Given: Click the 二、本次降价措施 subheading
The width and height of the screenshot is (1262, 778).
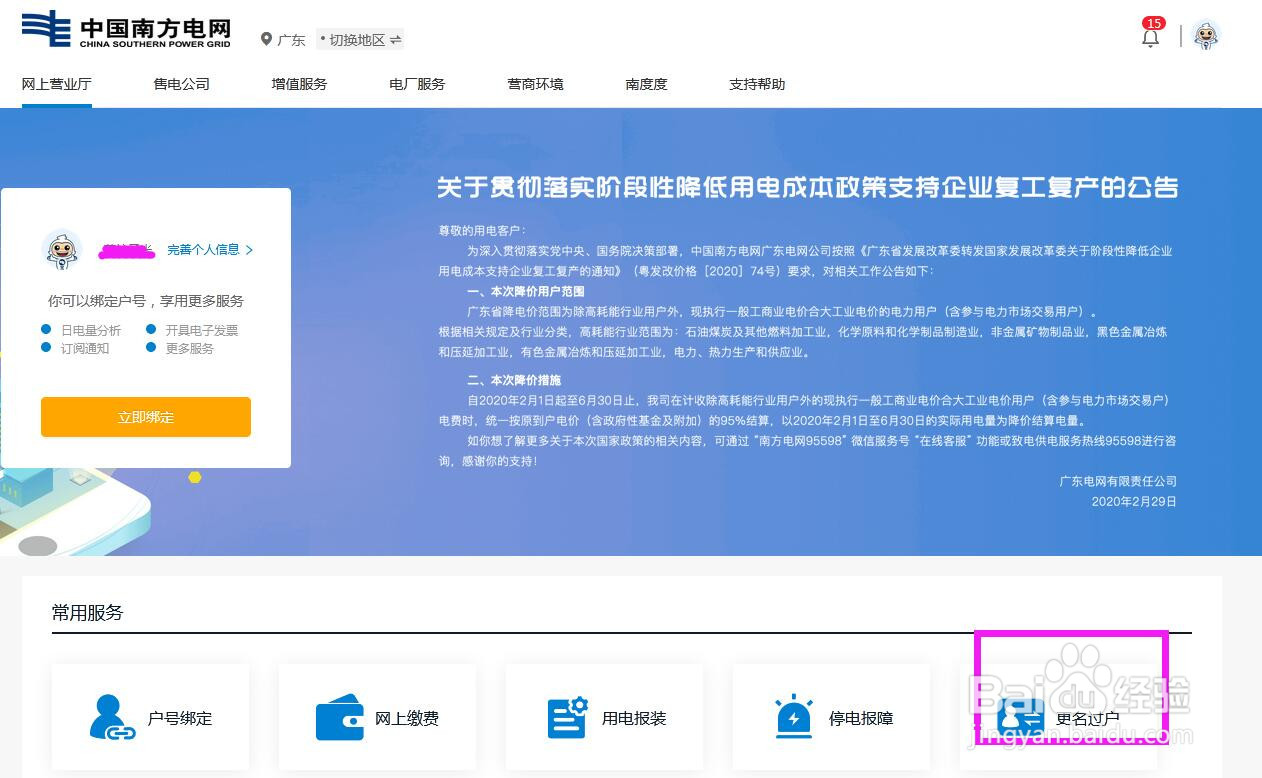Looking at the screenshot, I should tap(514, 380).
